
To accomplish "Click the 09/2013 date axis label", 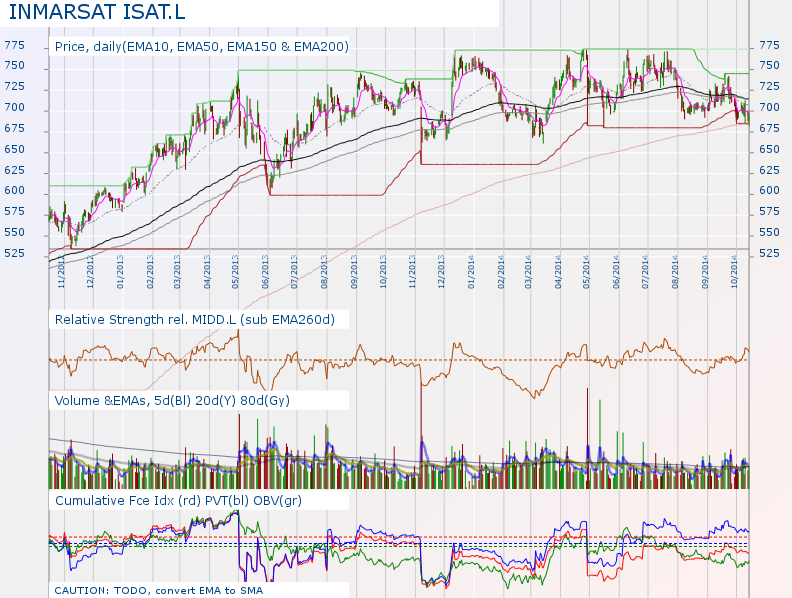I will click(354, 272).
